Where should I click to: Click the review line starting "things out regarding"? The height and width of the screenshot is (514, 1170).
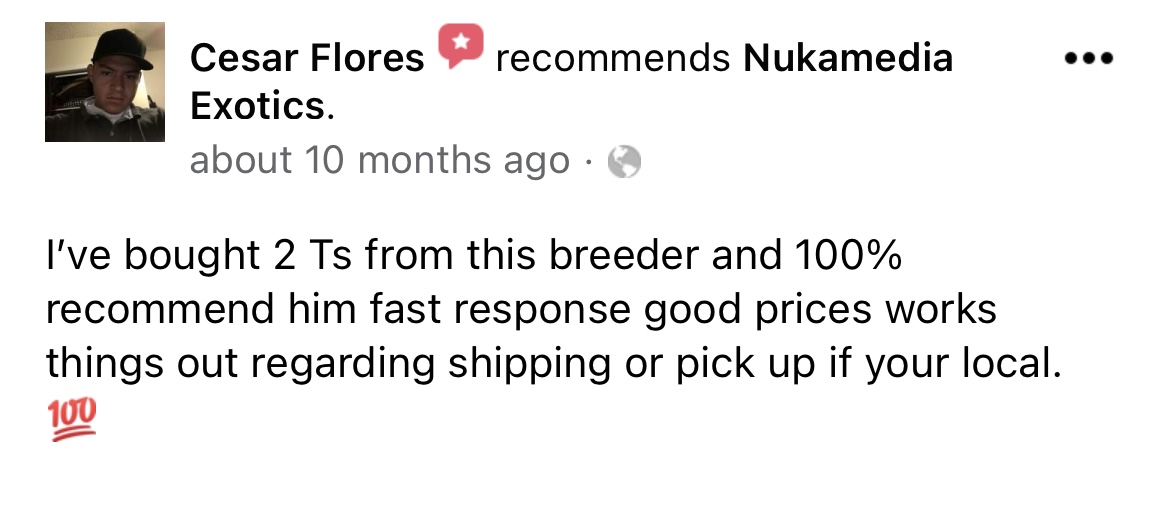pyautogui.click(x=553, y=364)
